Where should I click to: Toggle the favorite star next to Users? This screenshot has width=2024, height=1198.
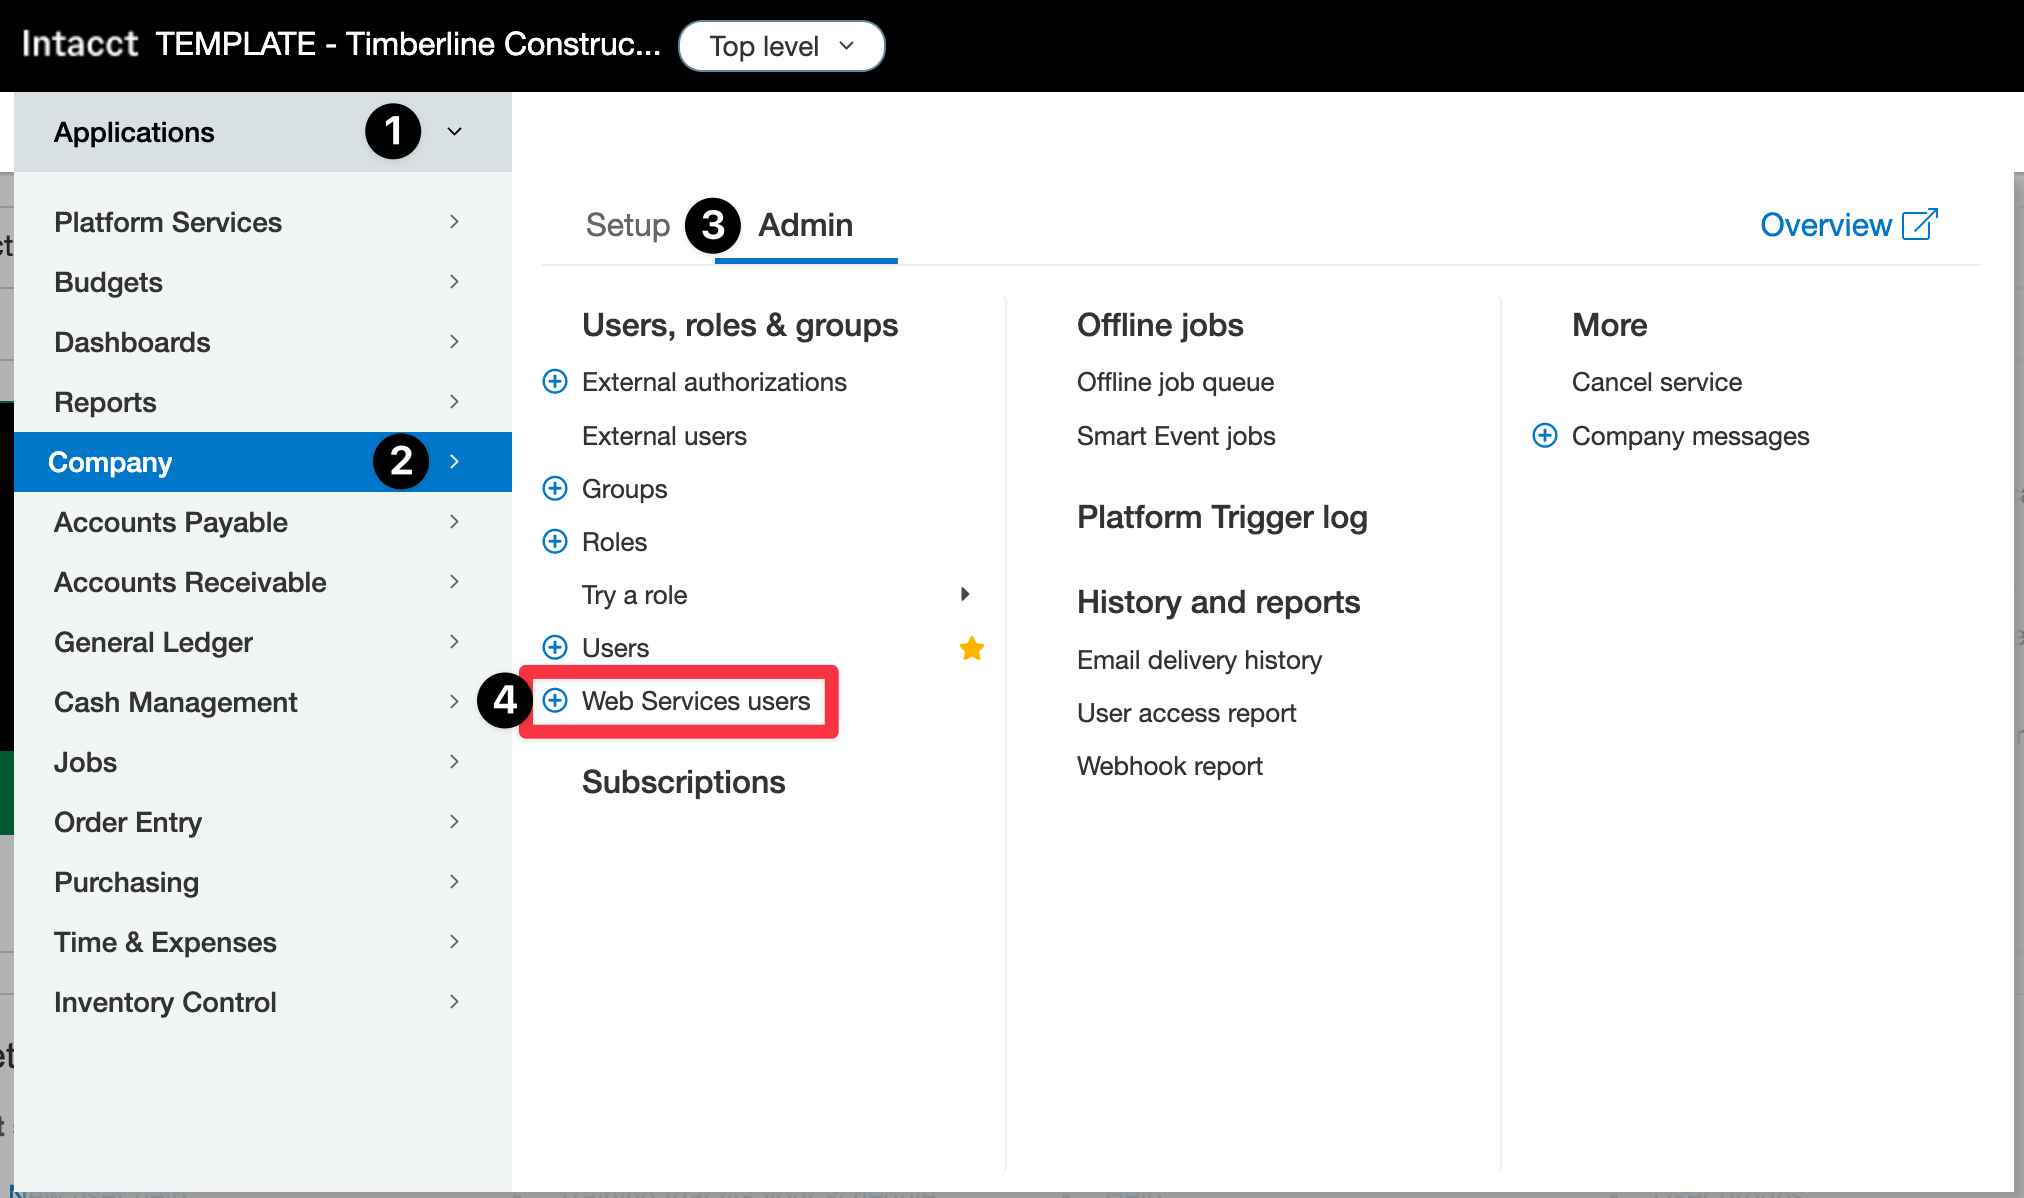tap(971, 648)
